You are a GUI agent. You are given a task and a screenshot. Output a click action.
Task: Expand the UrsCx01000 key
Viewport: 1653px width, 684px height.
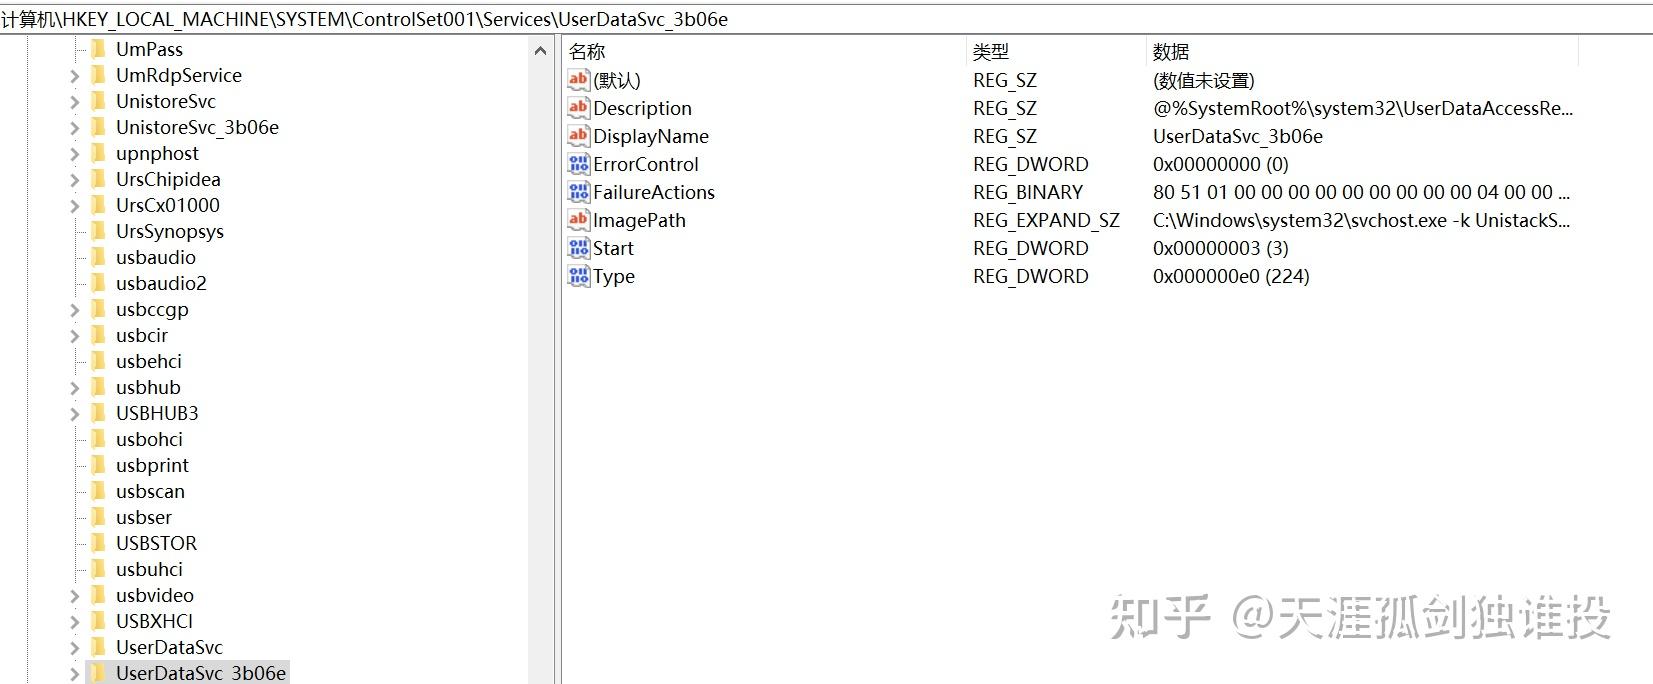coord(74,205)
